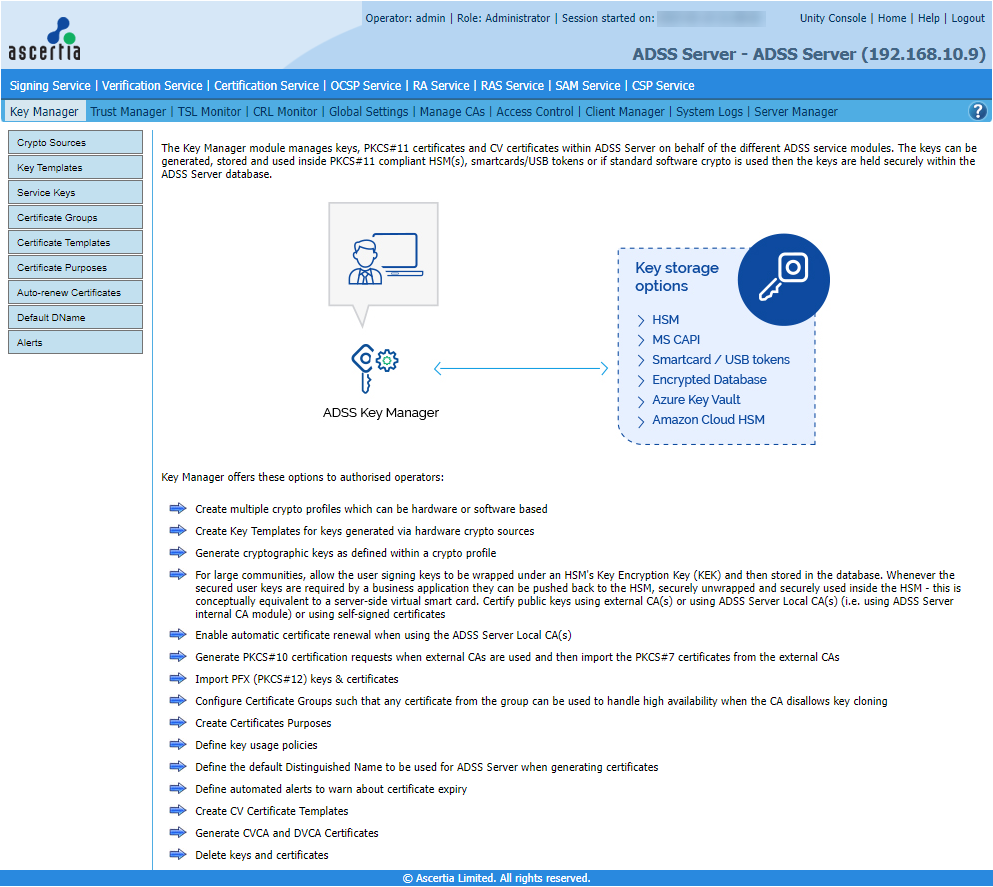Click arrow bullet beside Create Certificates Purposes

(x=178, y=722)
